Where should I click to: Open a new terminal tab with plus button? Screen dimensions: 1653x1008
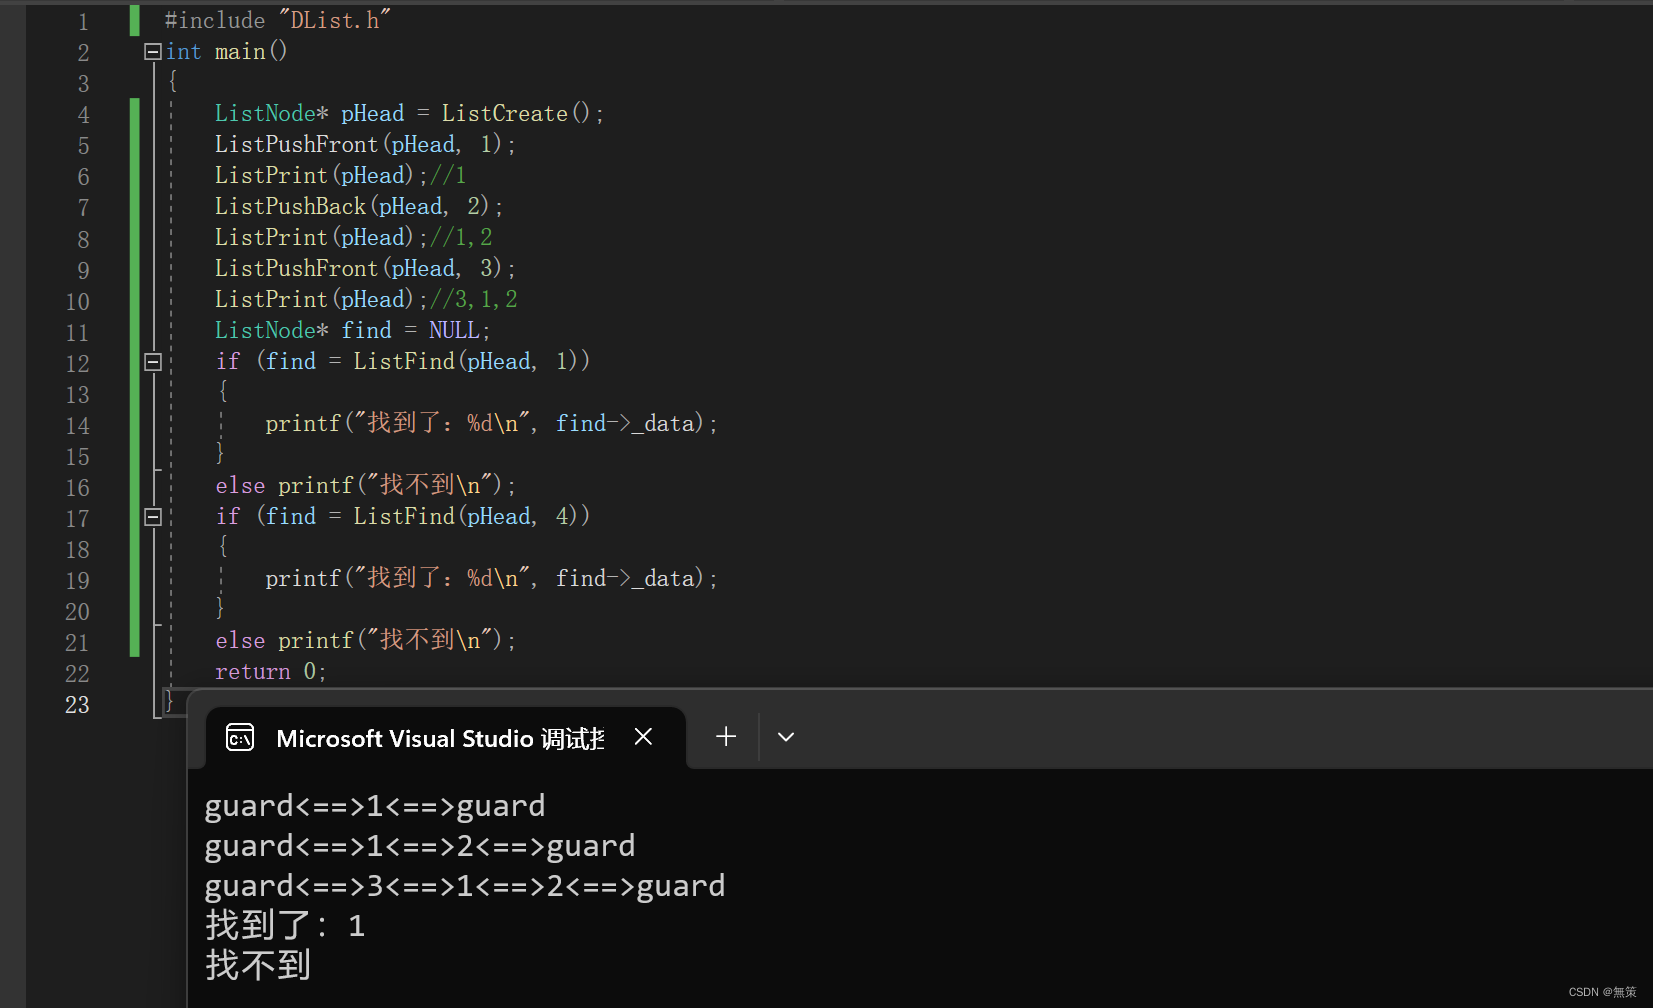(726, 737)
